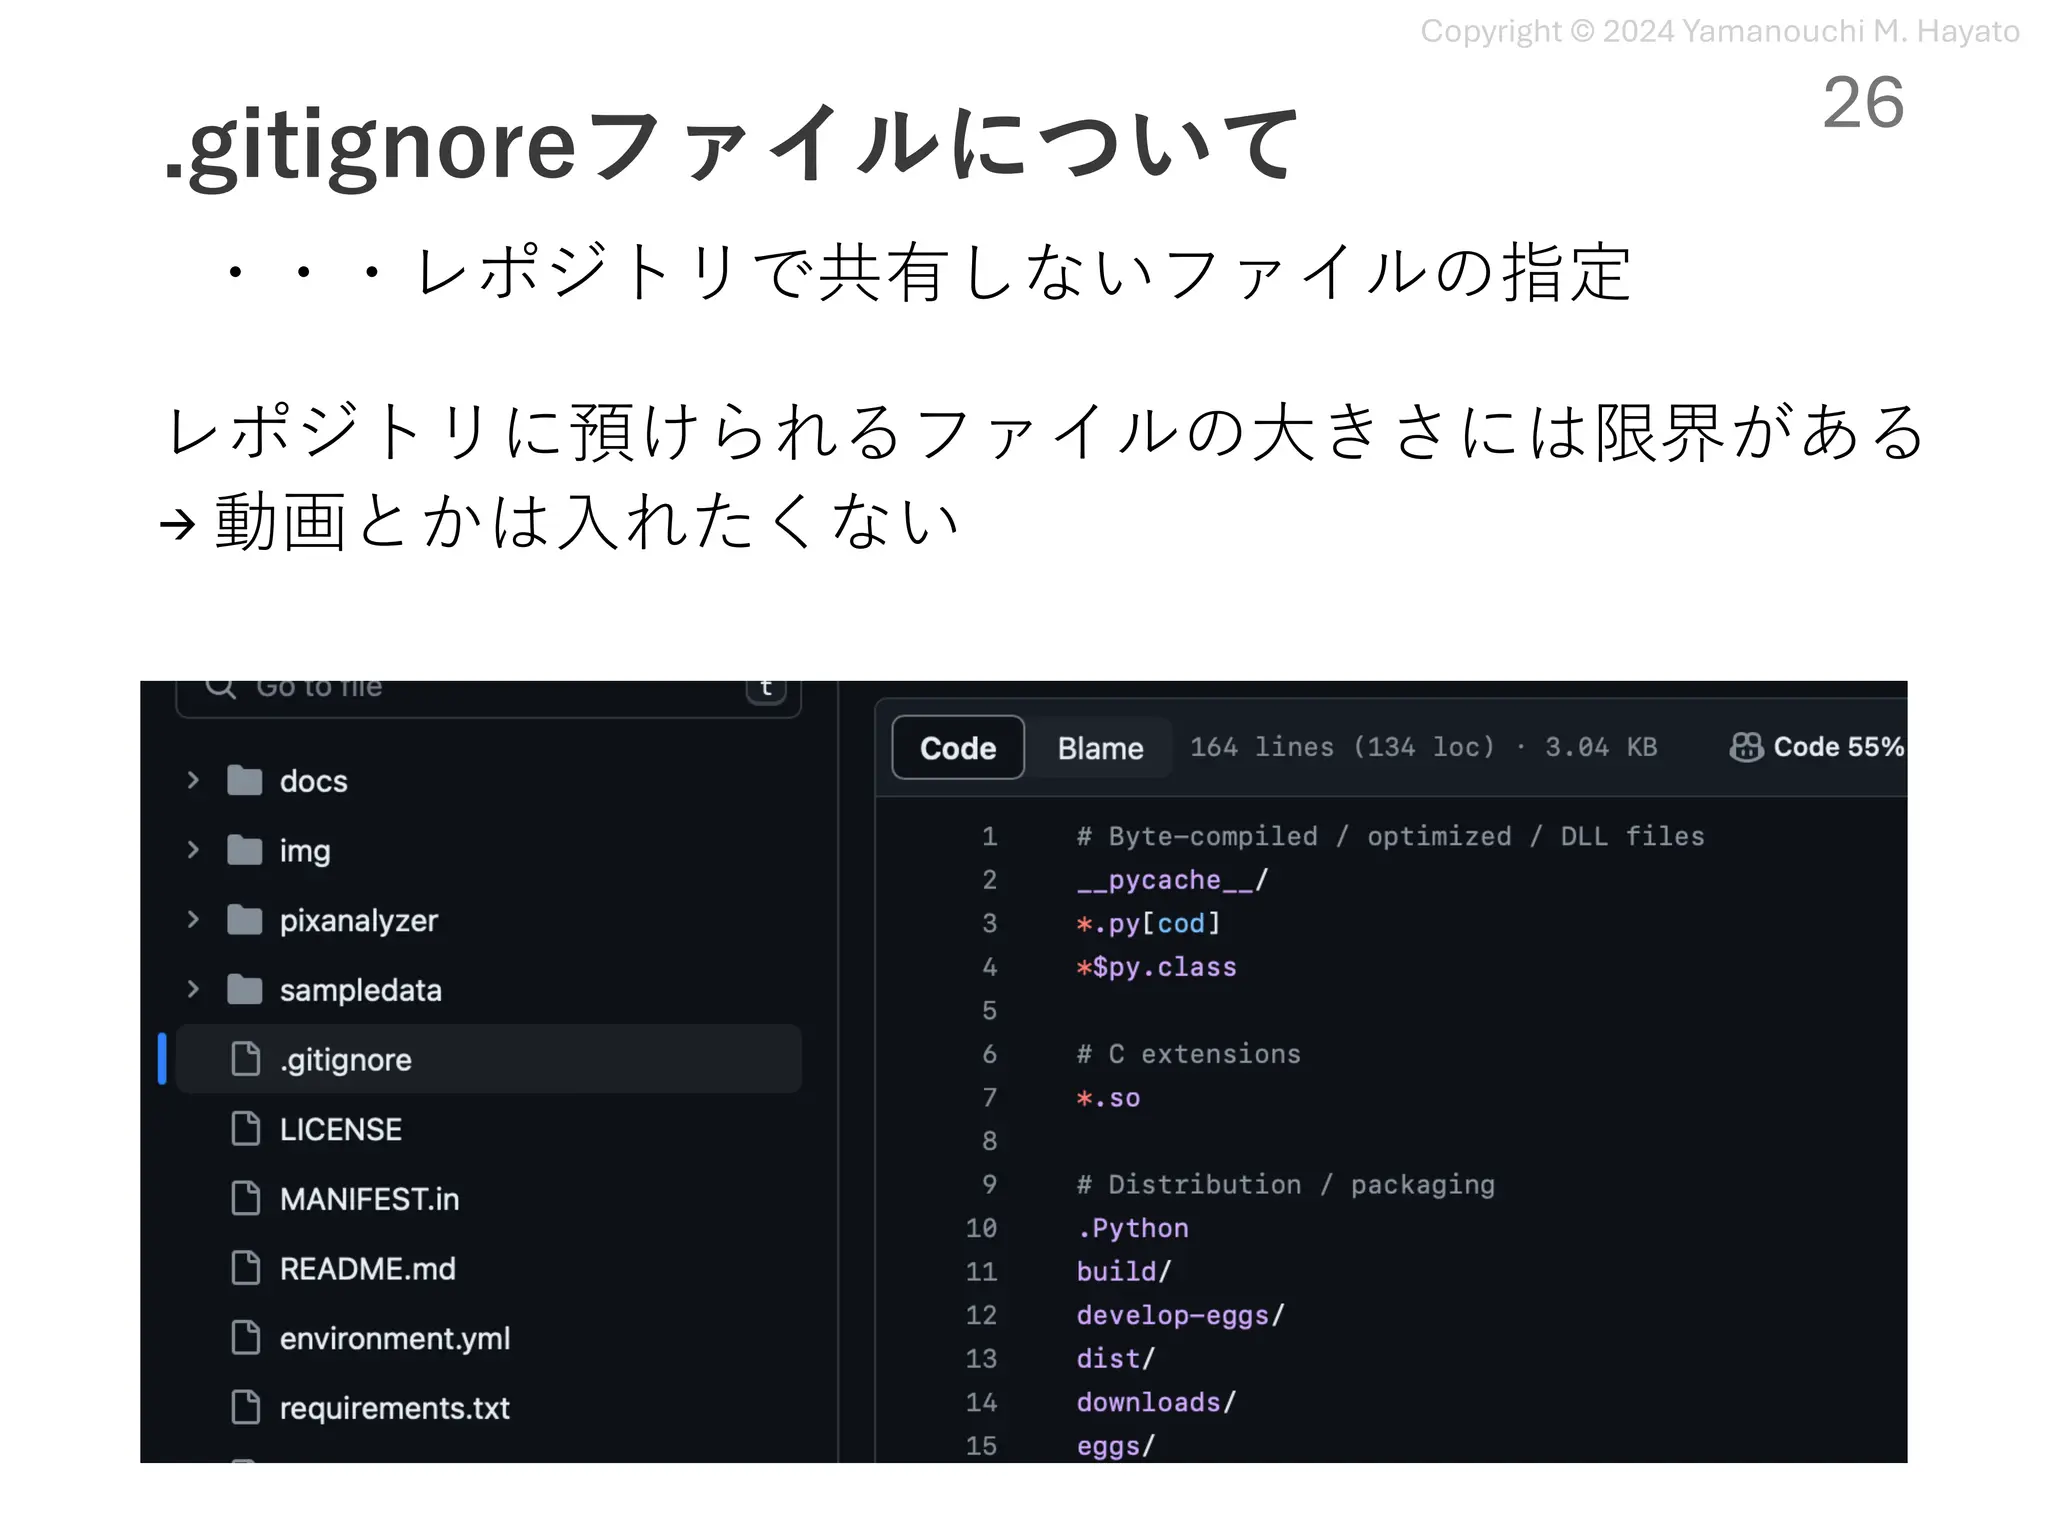
Task: Click line number 10
Action: pyautogui.click(x=982, y=1228)
